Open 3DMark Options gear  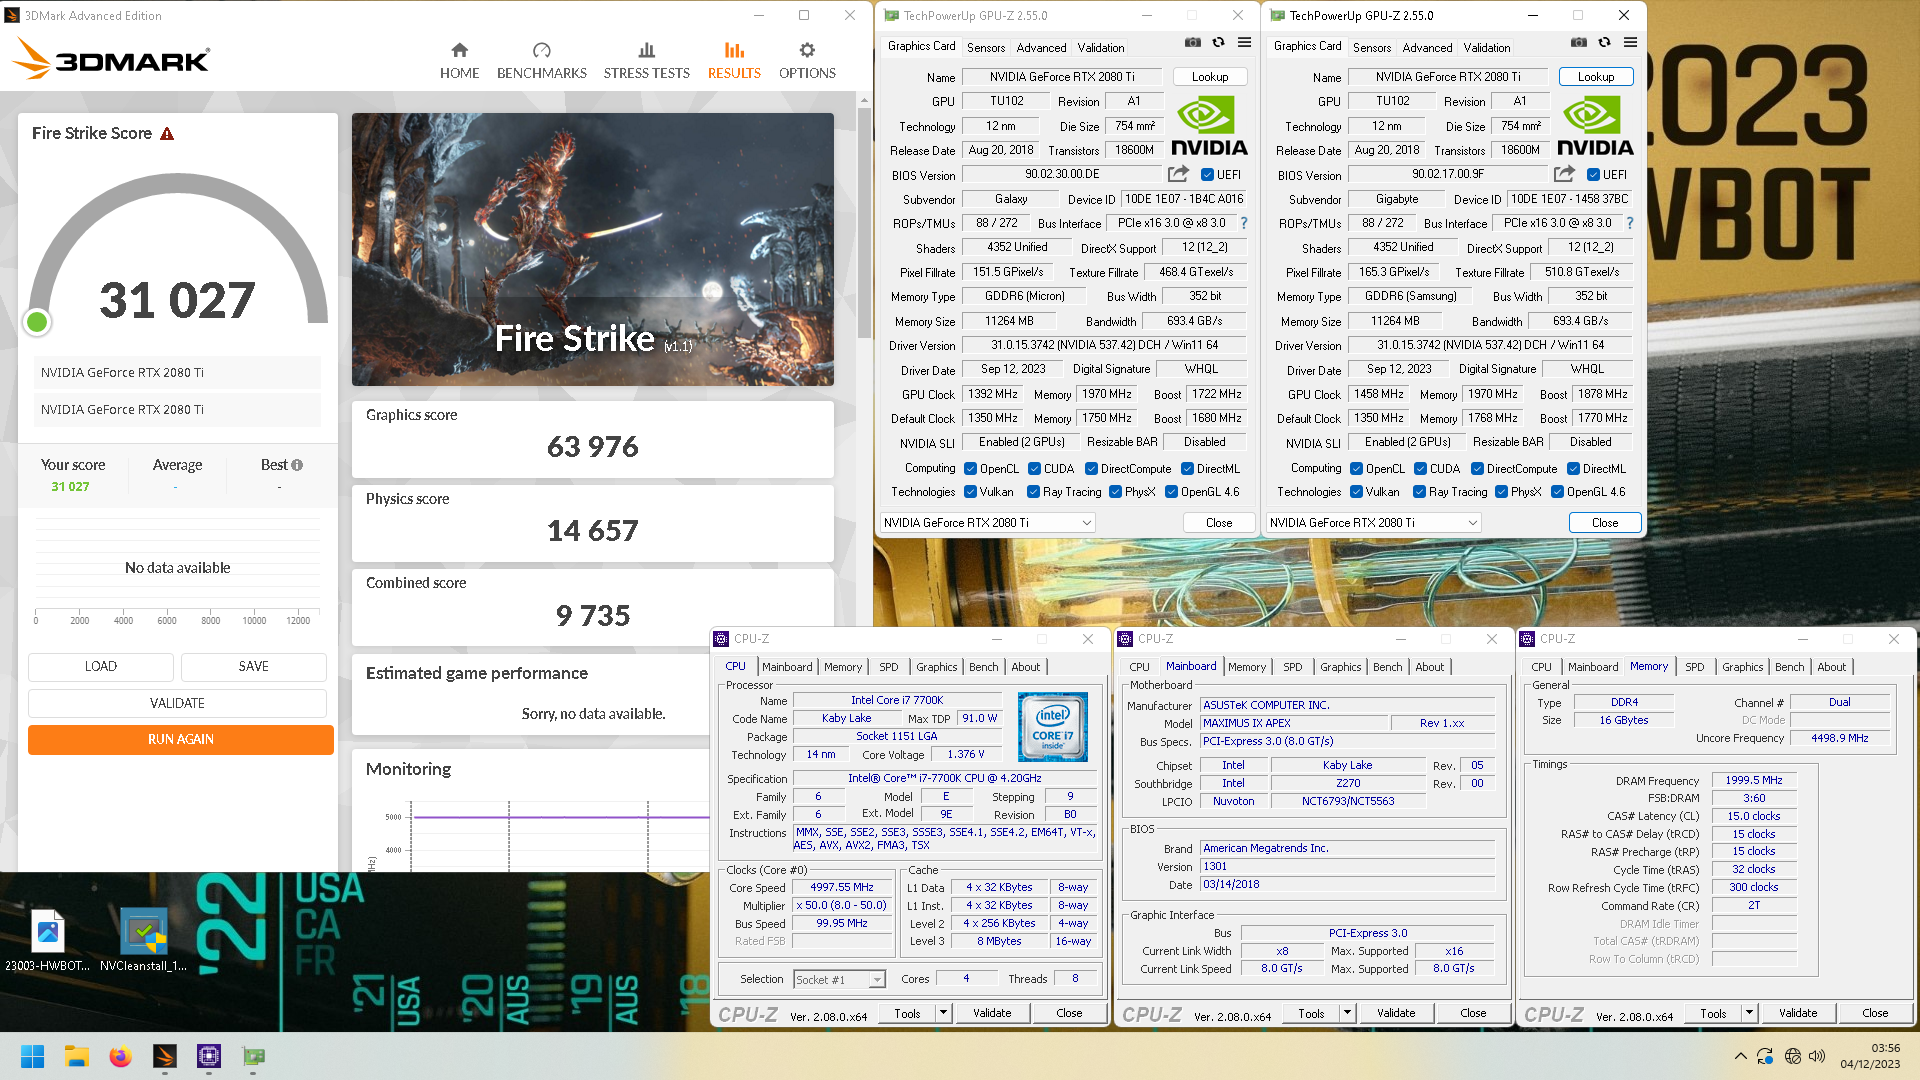pyautogui.click(x=807, y=61)
